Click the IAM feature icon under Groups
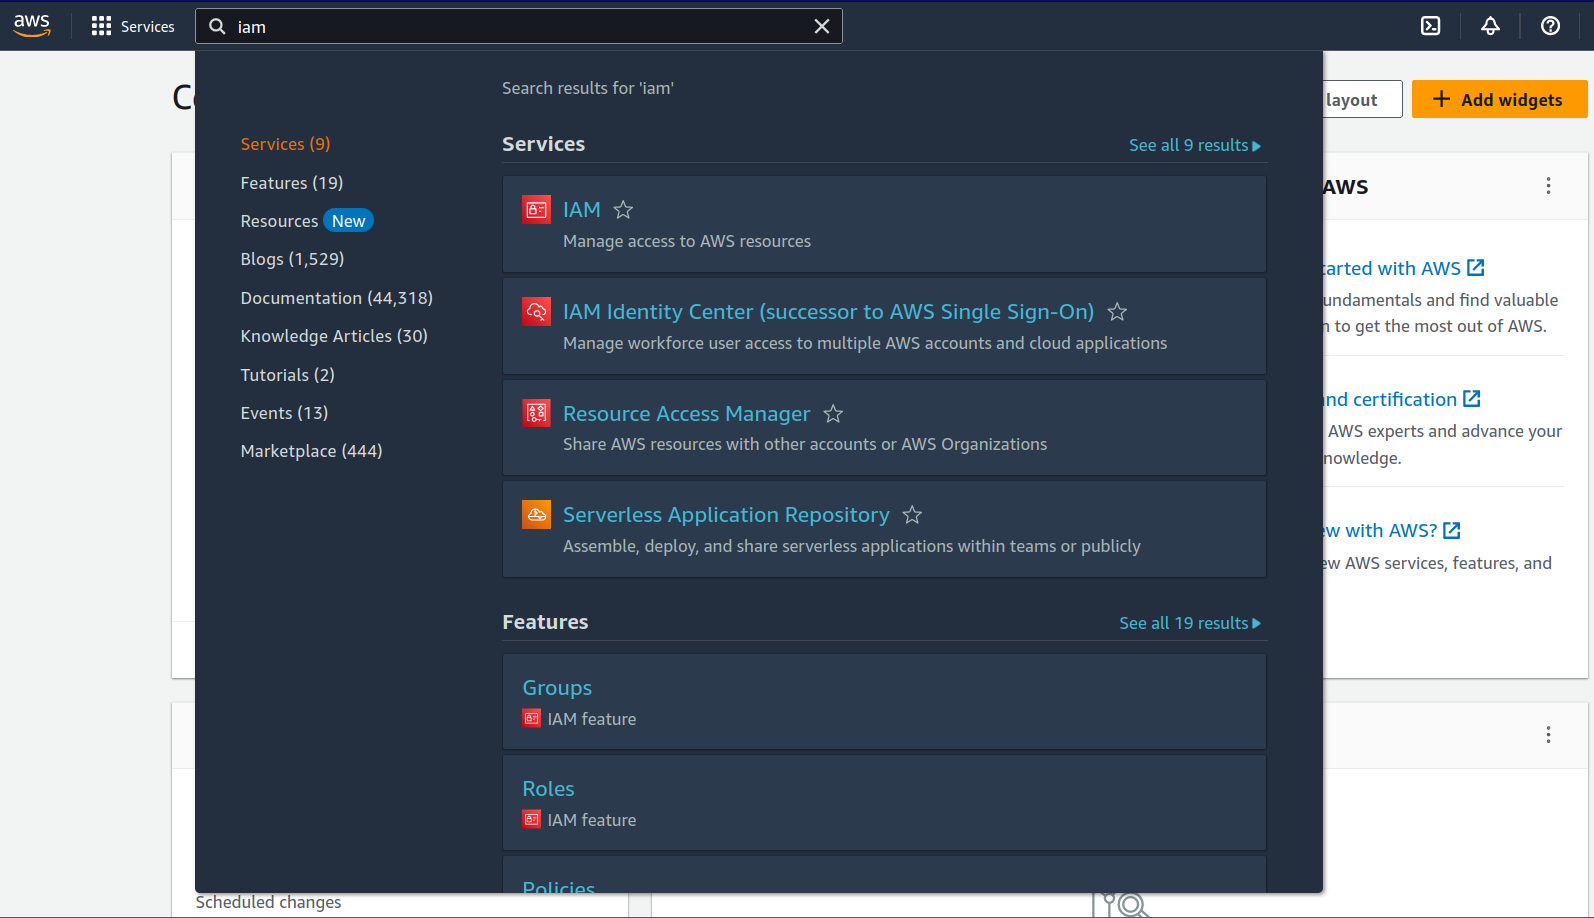 point(532,718)
